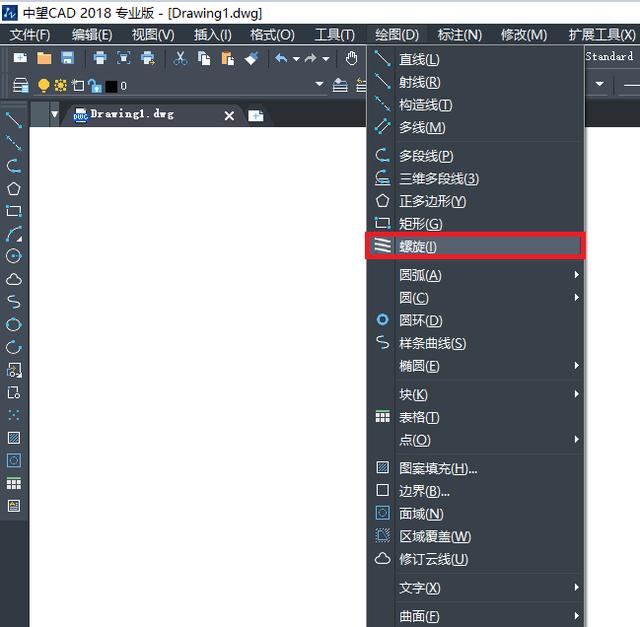
Task: Choose 矩形(G) from the draw menu
Action: coord(476,224)
